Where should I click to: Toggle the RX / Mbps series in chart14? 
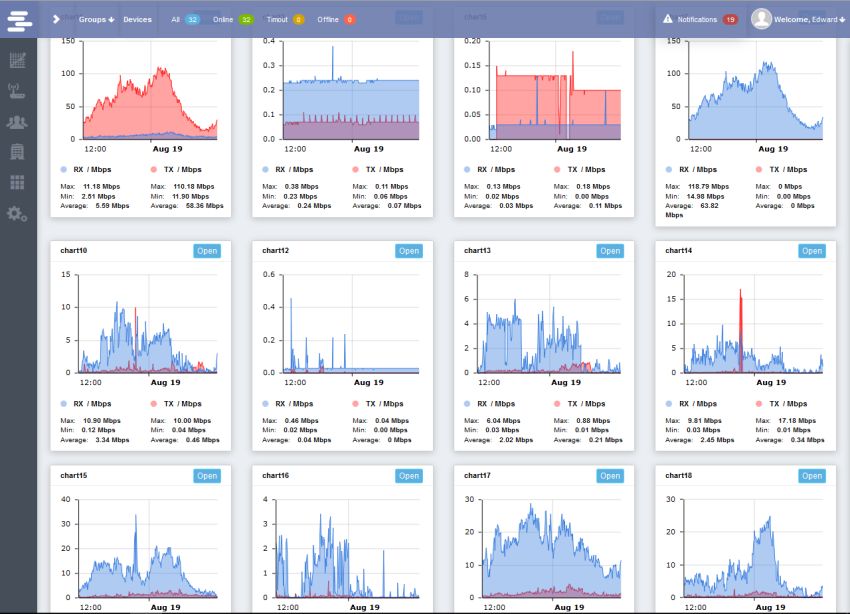(691, 404)
